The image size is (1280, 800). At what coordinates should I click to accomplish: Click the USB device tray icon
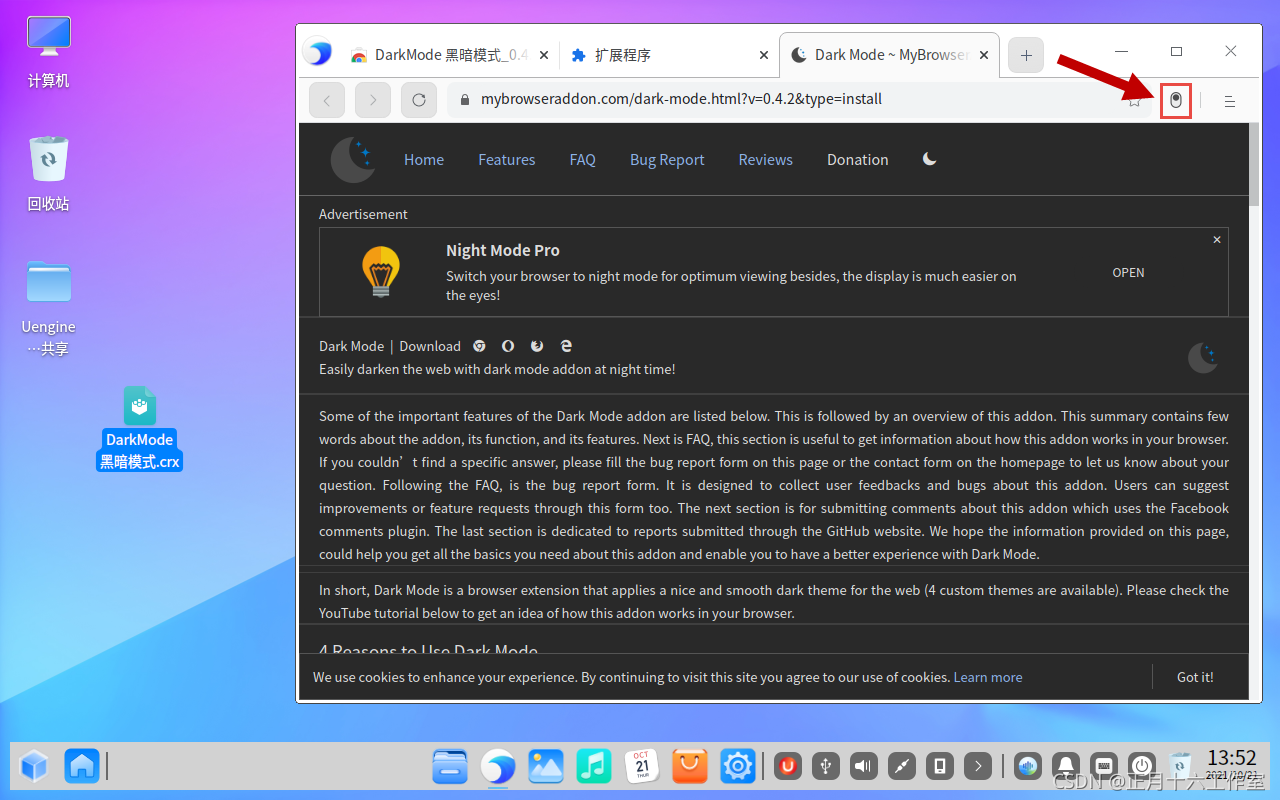coord(826,767)
